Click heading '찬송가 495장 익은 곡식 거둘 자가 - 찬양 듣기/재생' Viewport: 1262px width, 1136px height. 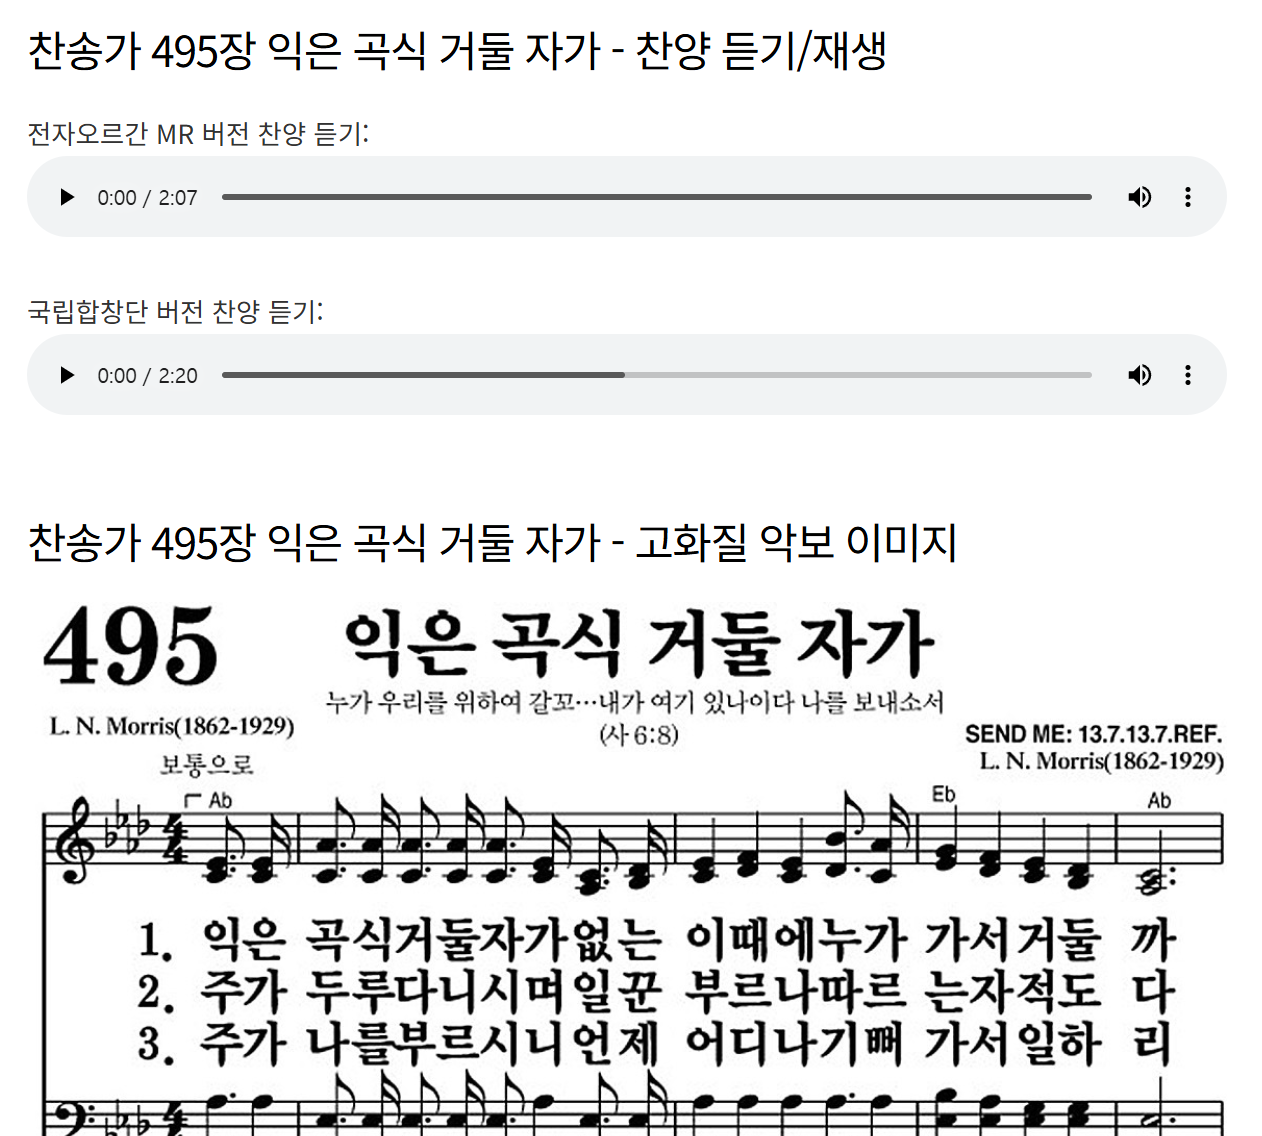(x=457, y=51)
